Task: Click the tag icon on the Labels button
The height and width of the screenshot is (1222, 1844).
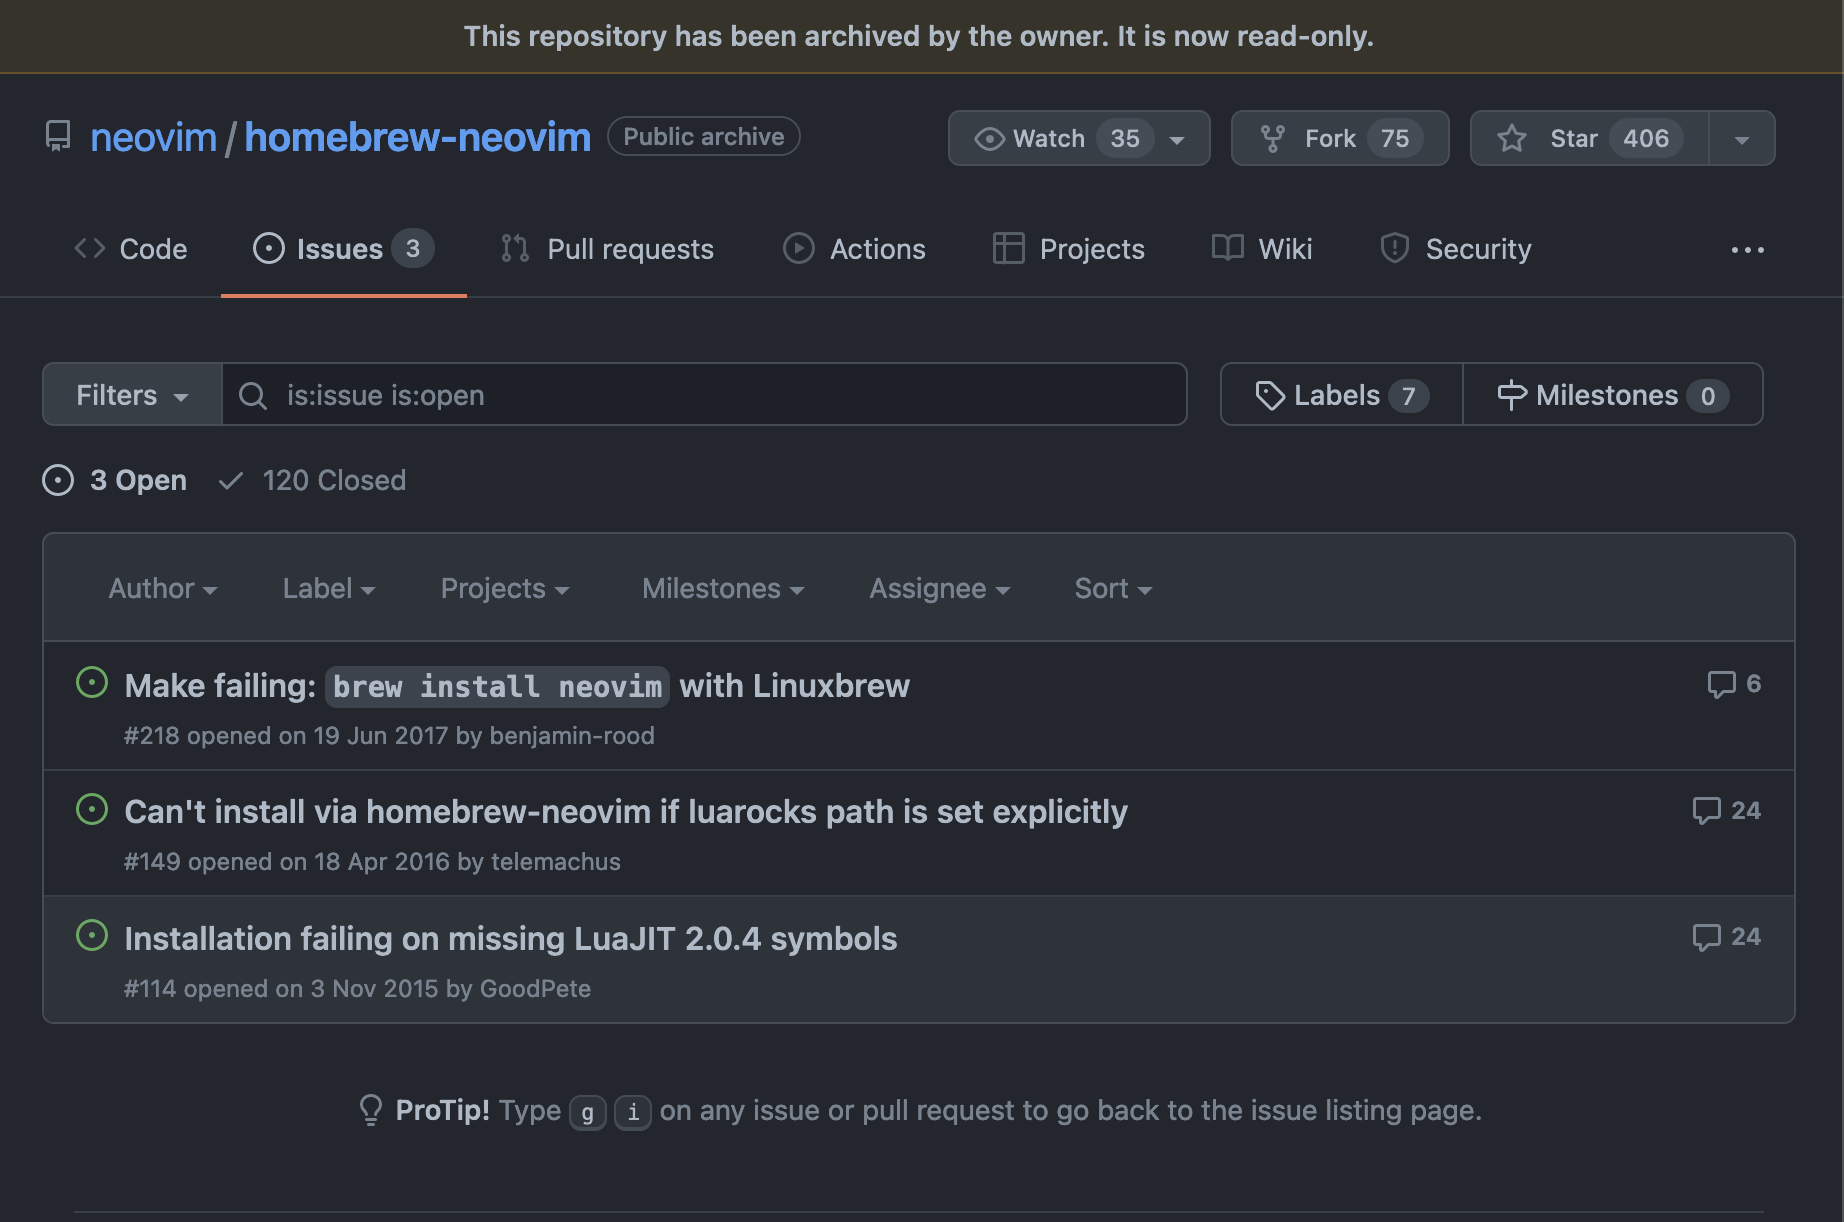Action: (x=1271, y=395)
